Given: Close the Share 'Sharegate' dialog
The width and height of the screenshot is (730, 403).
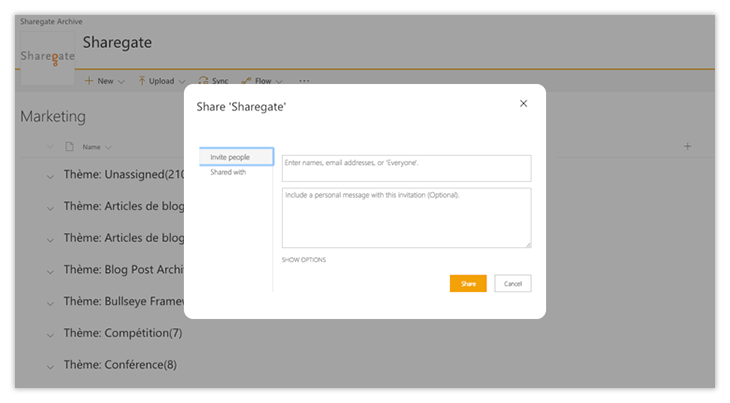Looking at the screenshot, I should pos(523,103).
